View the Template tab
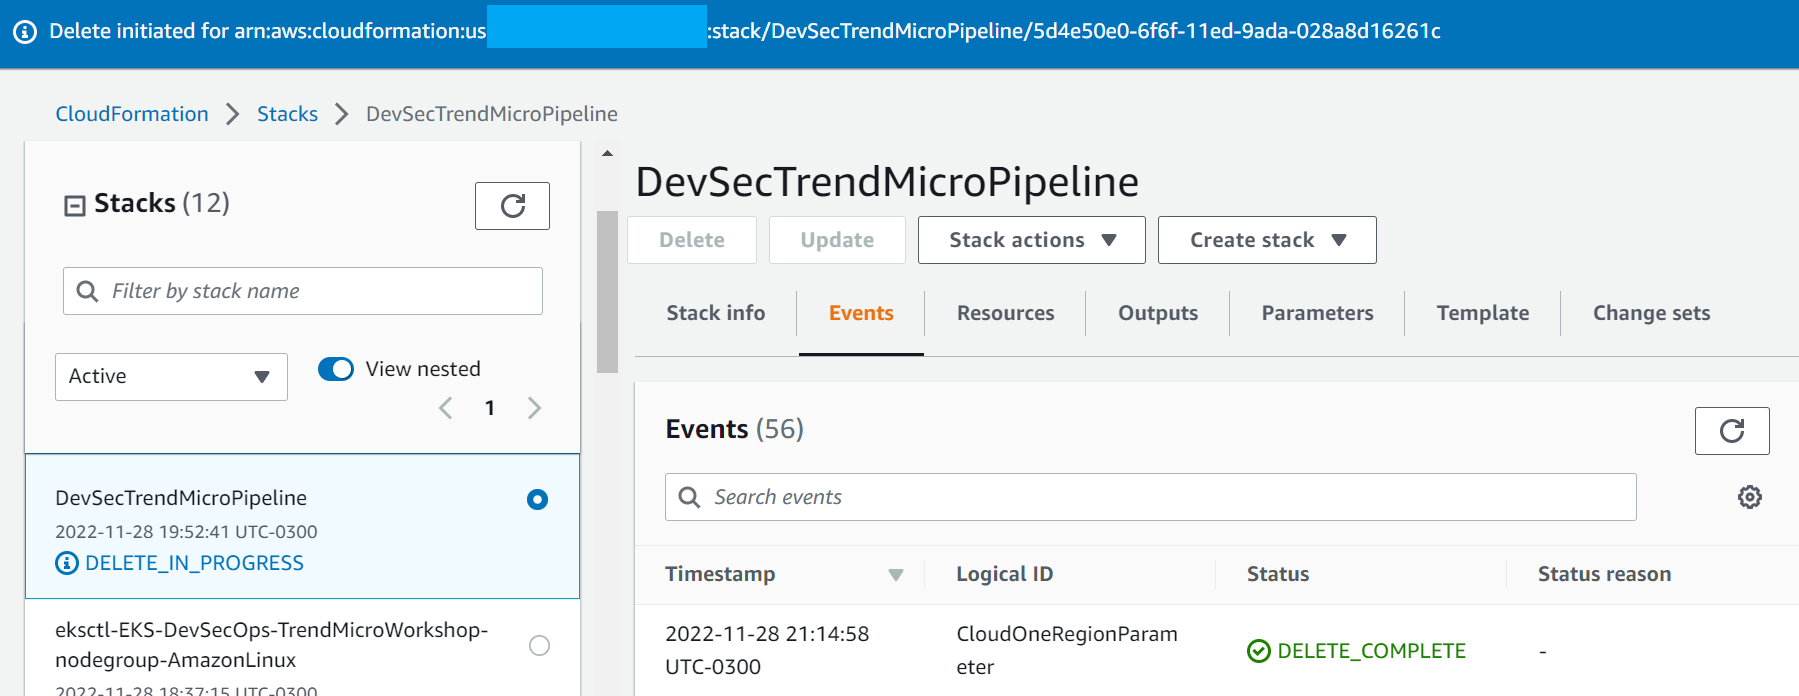Viewport: 1799px width, 696px height. (1483, 313)
